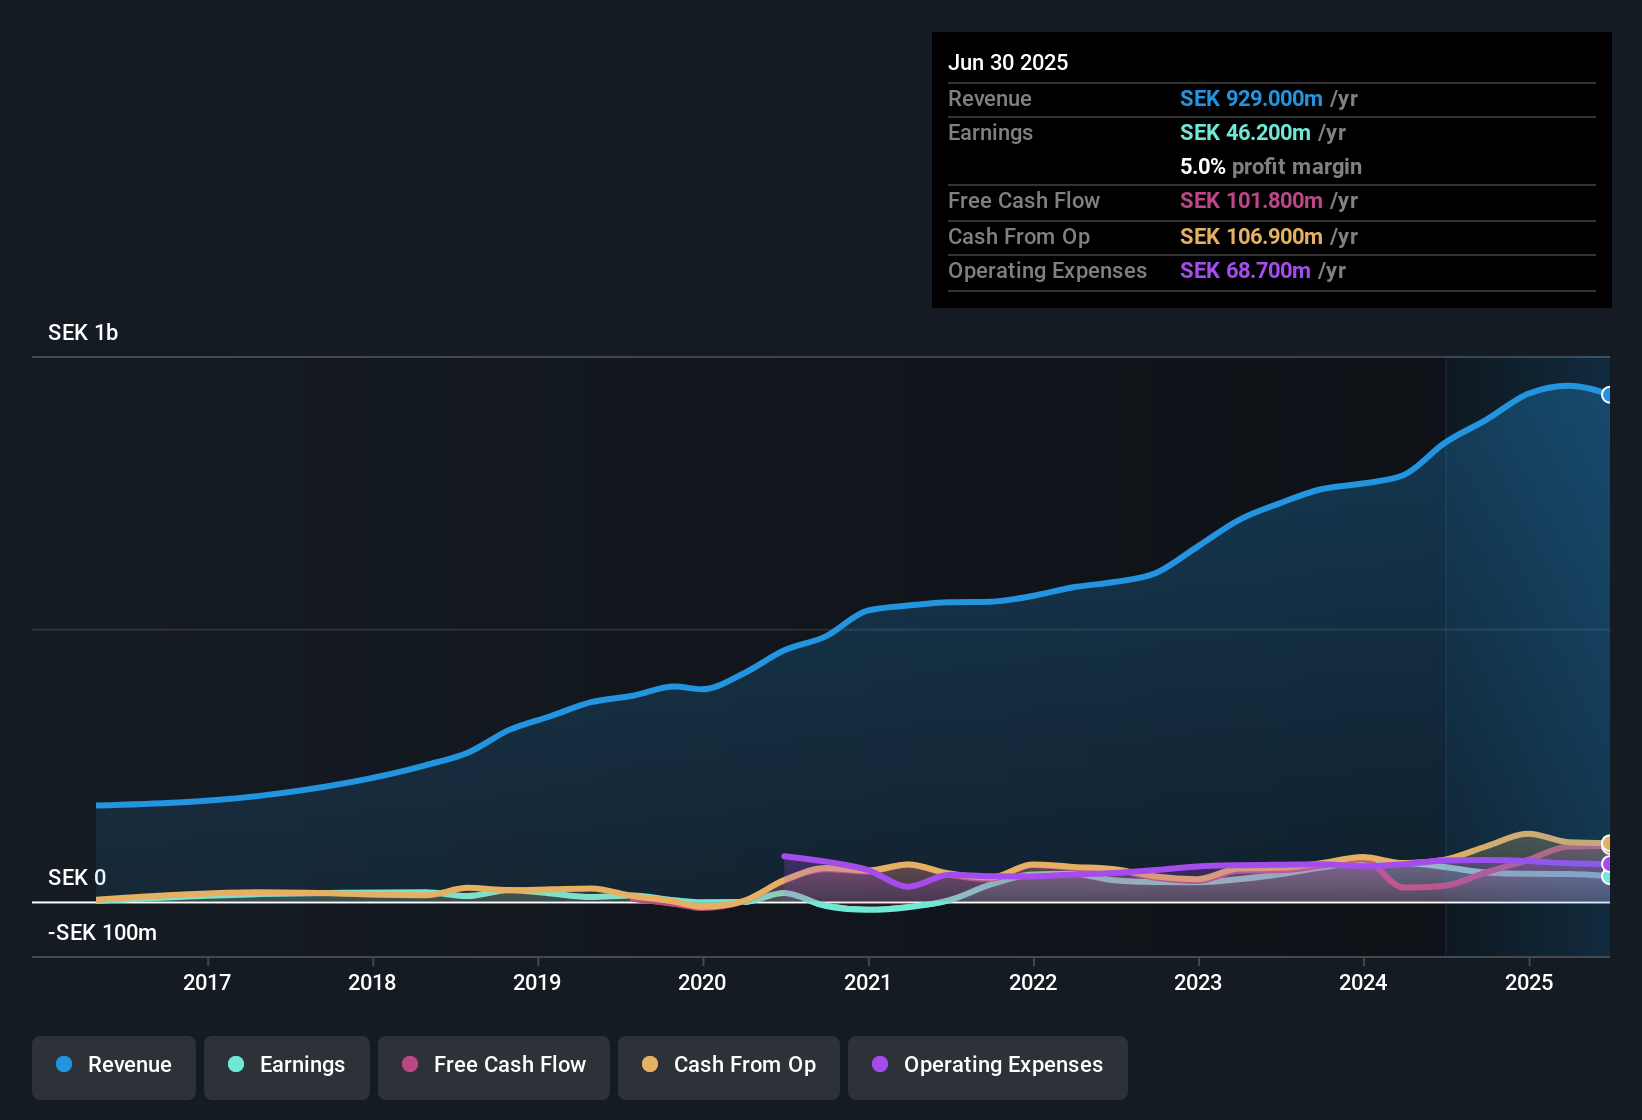The image size is (1642, 1120).
Task: Click the Operating Expenses tooltip label
Action: tap(1047, 270)
